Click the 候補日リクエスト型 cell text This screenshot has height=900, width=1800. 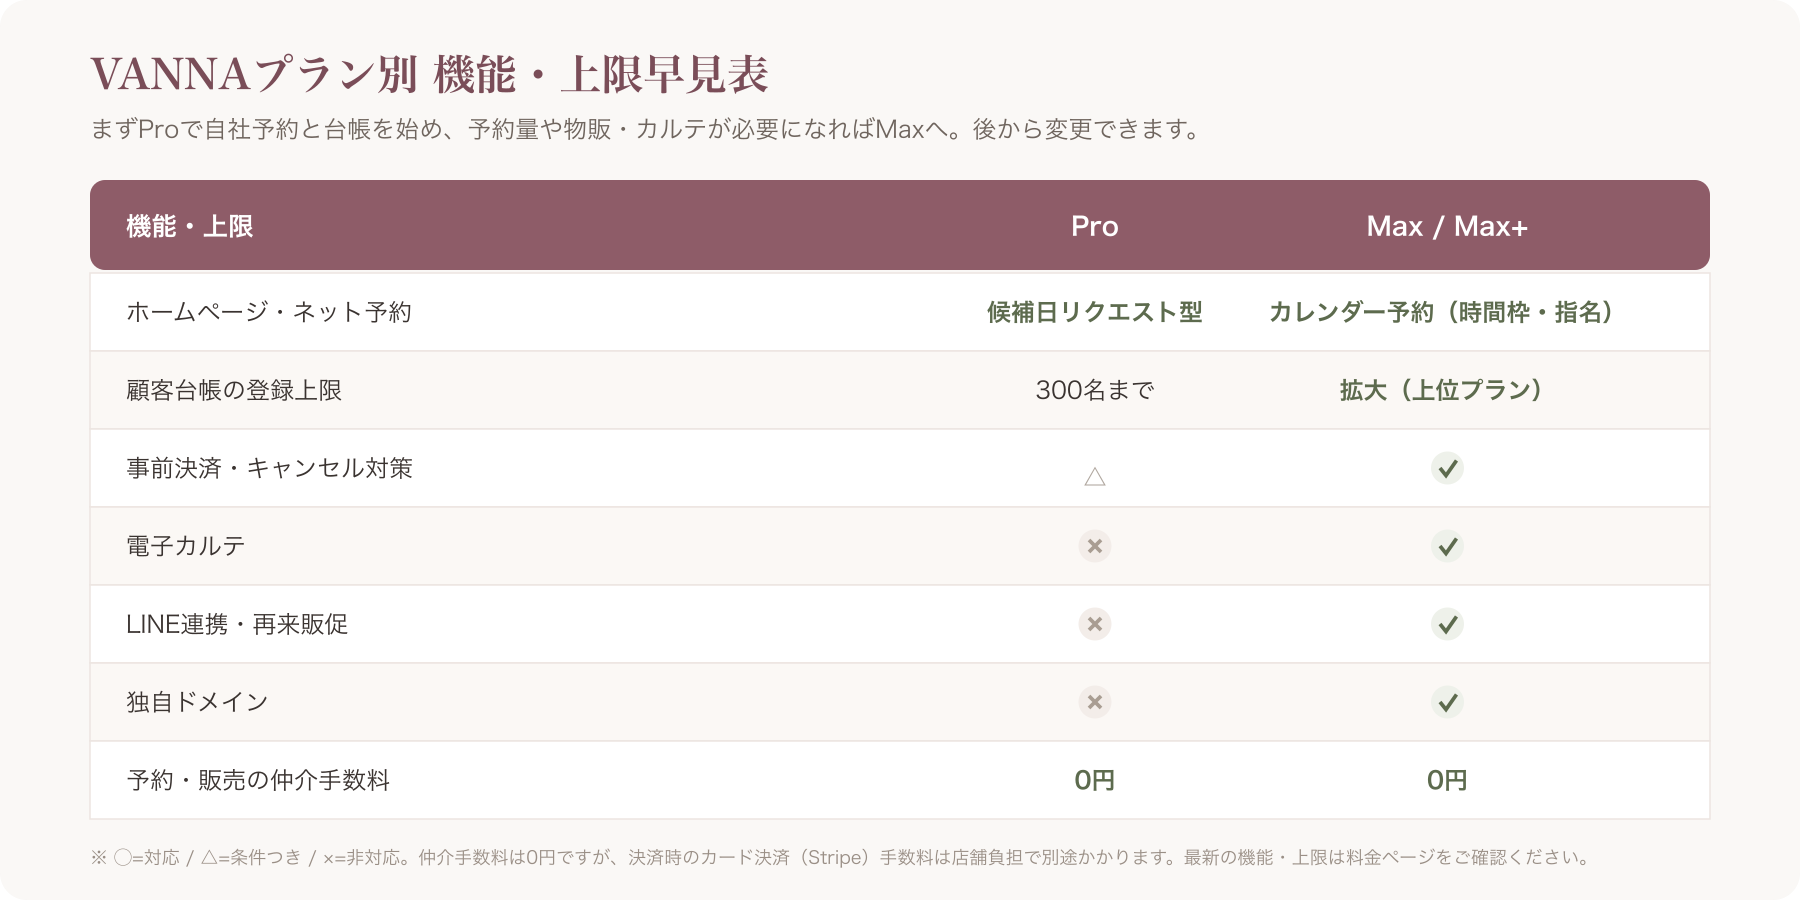click(1095, 312)
